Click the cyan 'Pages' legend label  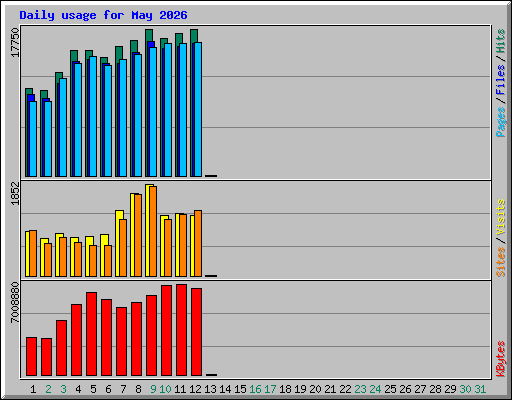pyautogui.click(x=501, y=122)
